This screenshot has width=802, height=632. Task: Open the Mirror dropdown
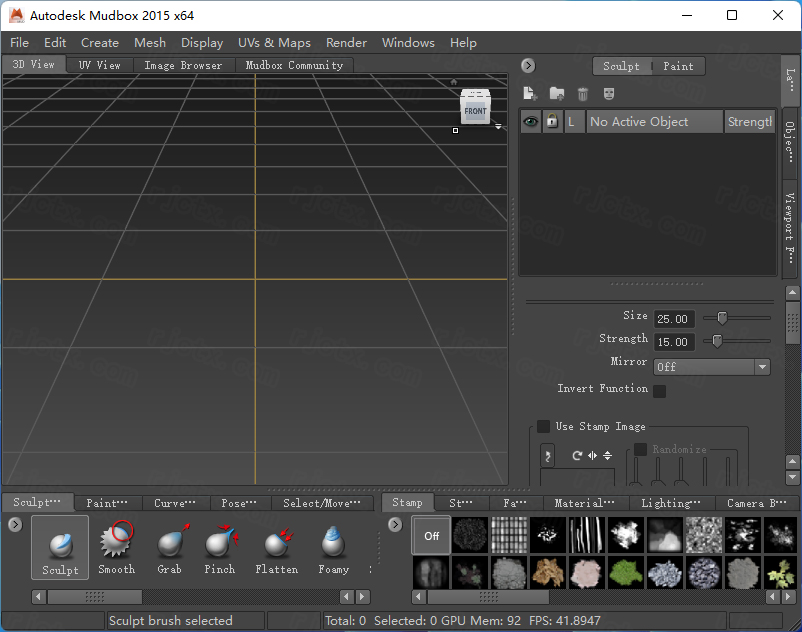tap(711, 367)
